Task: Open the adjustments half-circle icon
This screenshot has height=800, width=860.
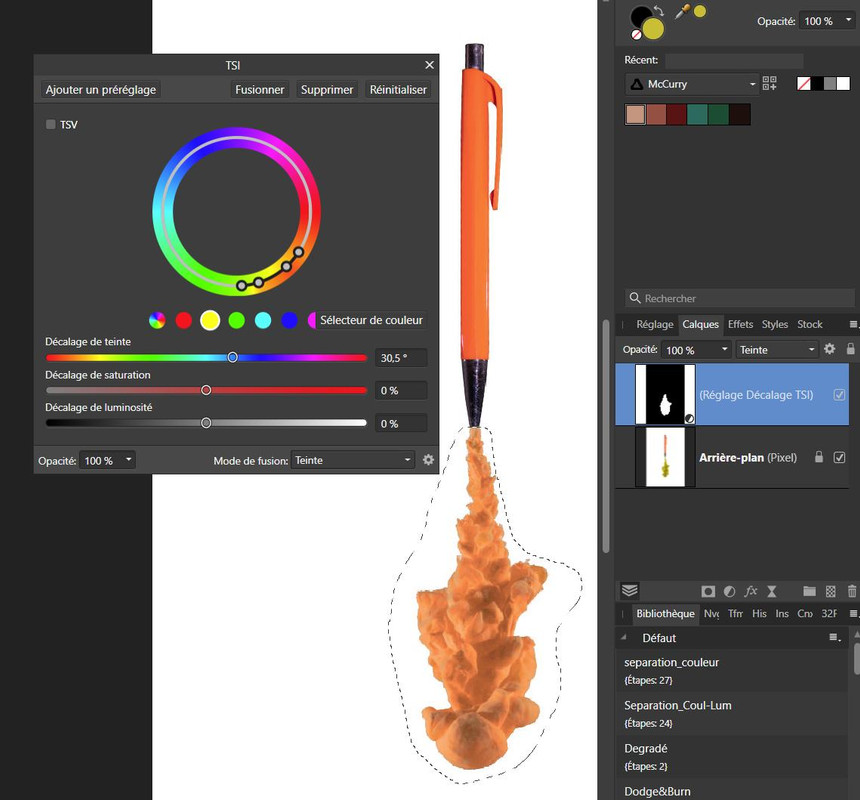Action: 729,591
